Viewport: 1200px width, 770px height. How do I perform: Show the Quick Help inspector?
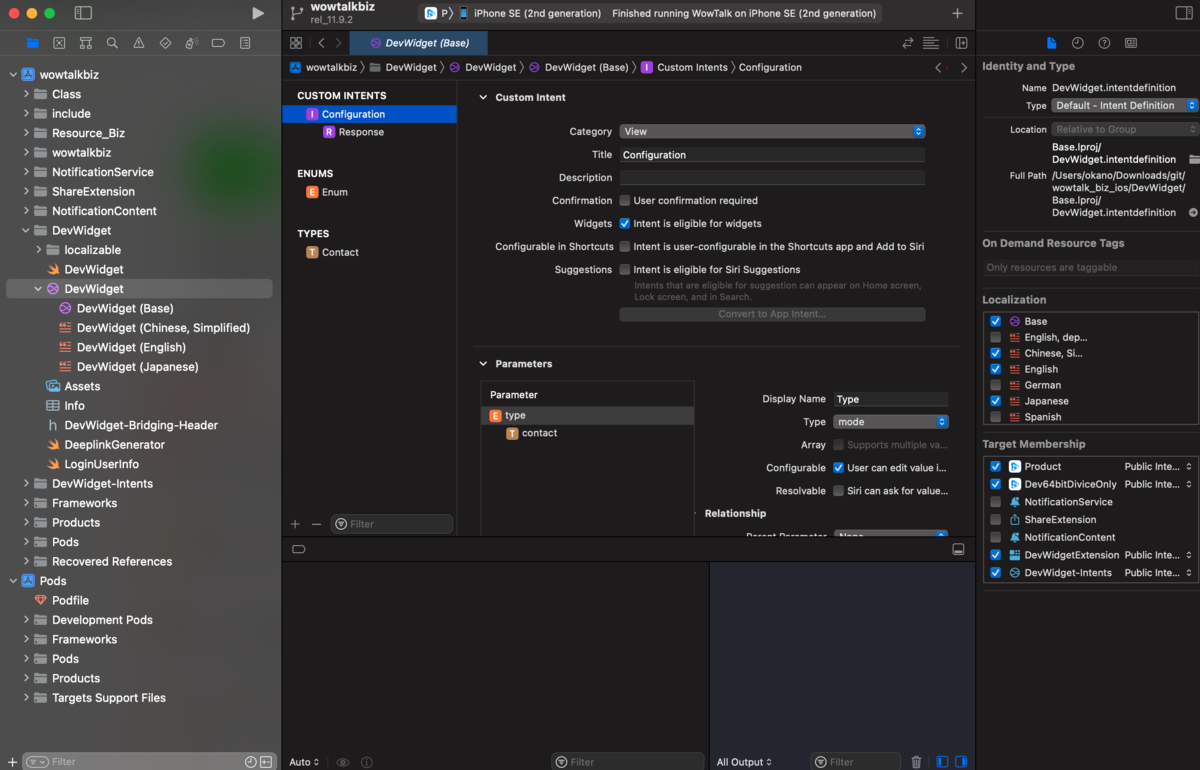[1104, 43]
